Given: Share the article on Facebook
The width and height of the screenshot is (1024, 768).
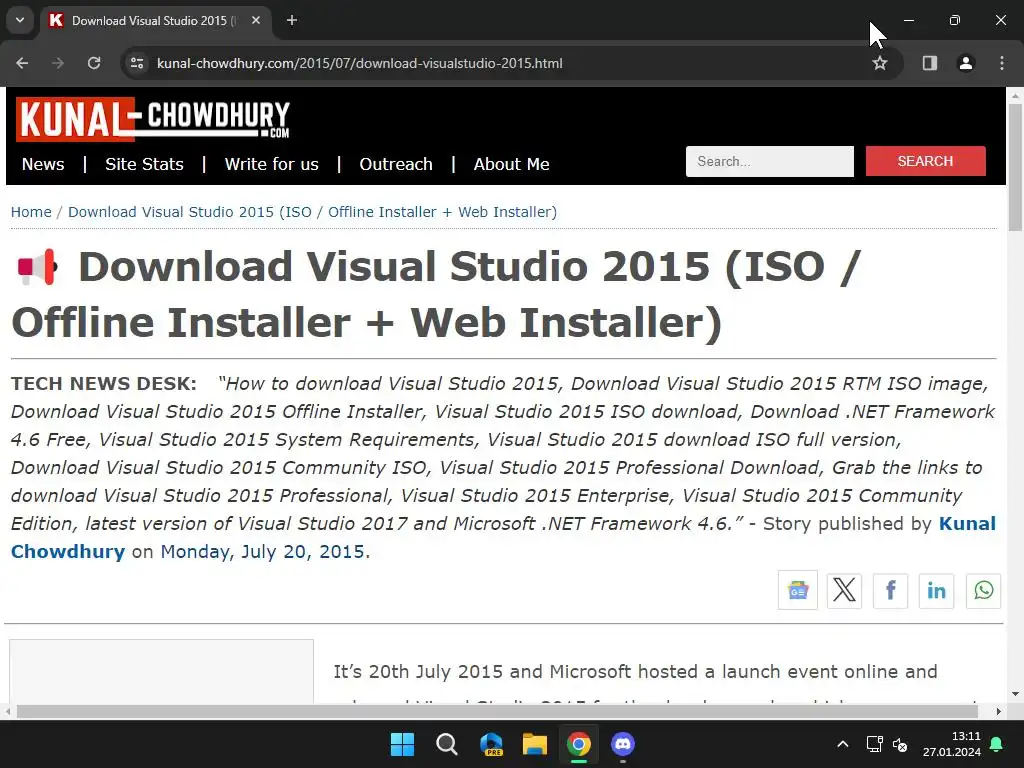Looking at the screenshot, I should pos(890,590).
